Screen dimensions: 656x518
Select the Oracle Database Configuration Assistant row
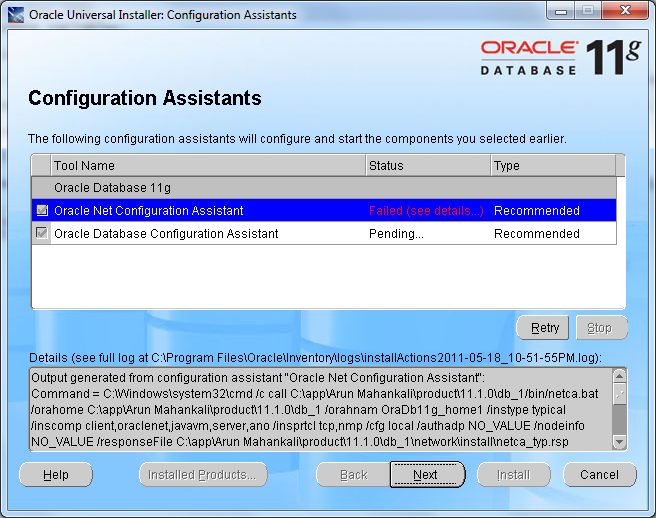coord(324,233)
